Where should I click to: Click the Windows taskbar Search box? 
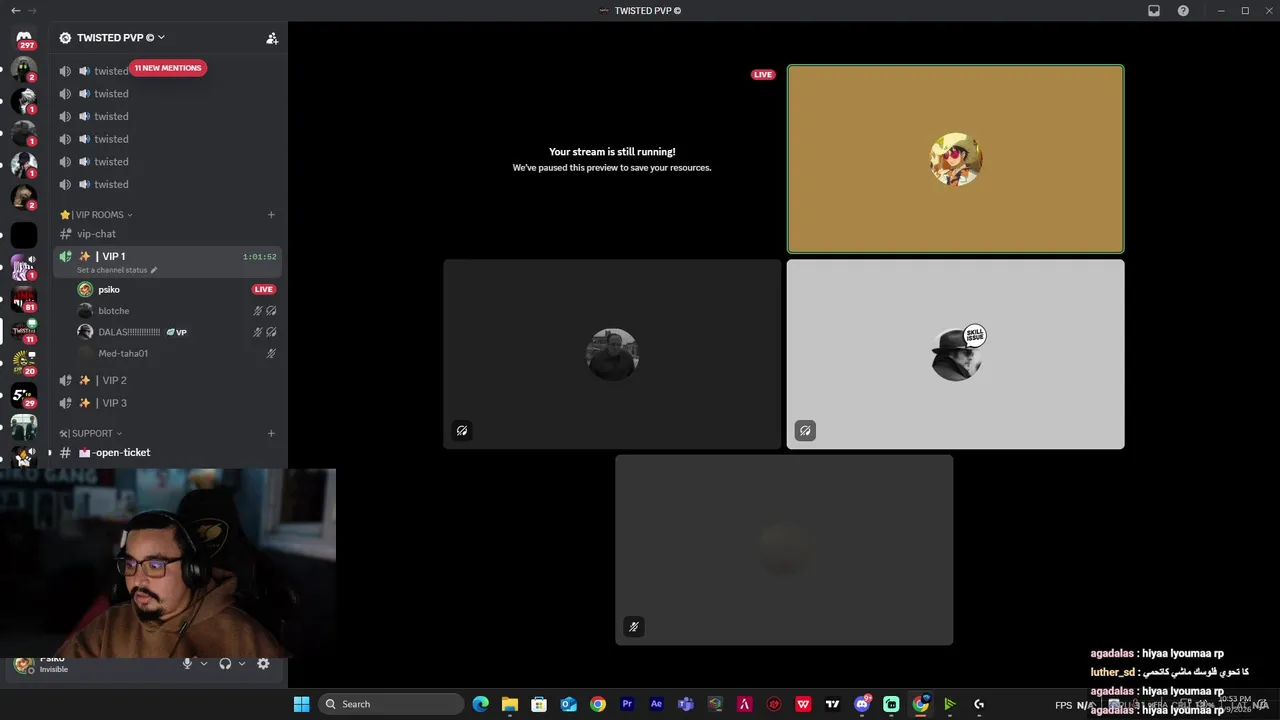[391, 704]
